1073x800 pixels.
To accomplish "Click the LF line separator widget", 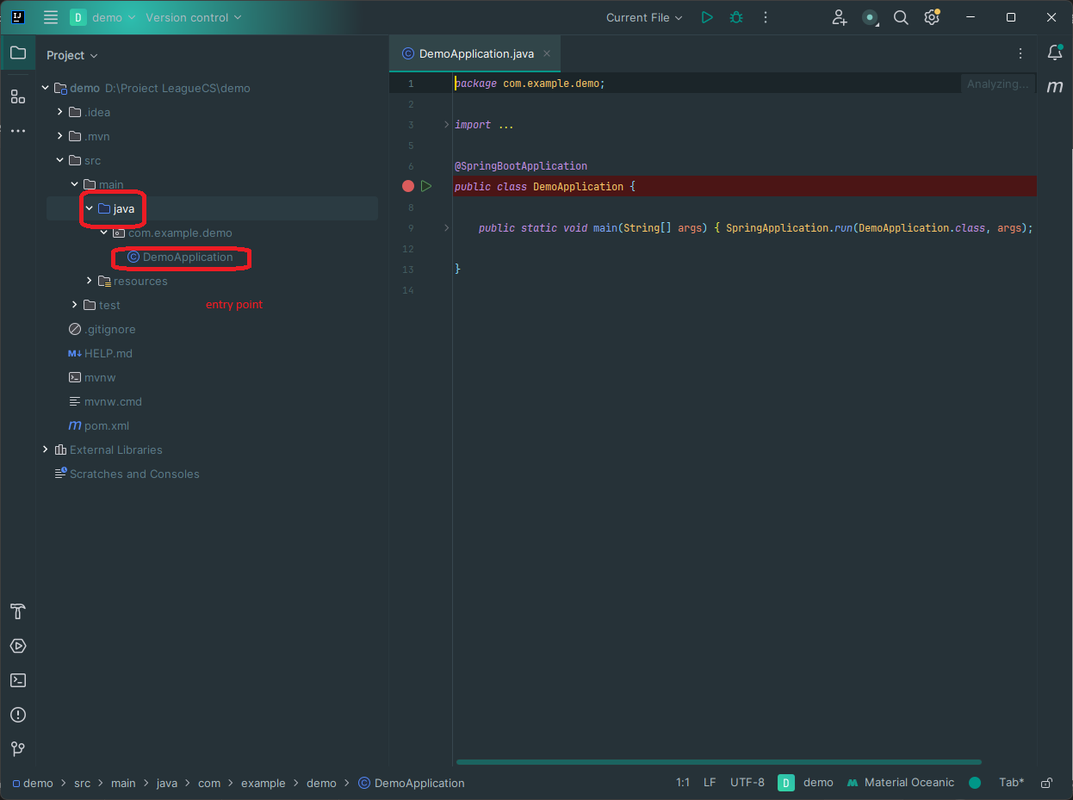I will (x=710, y=782).
